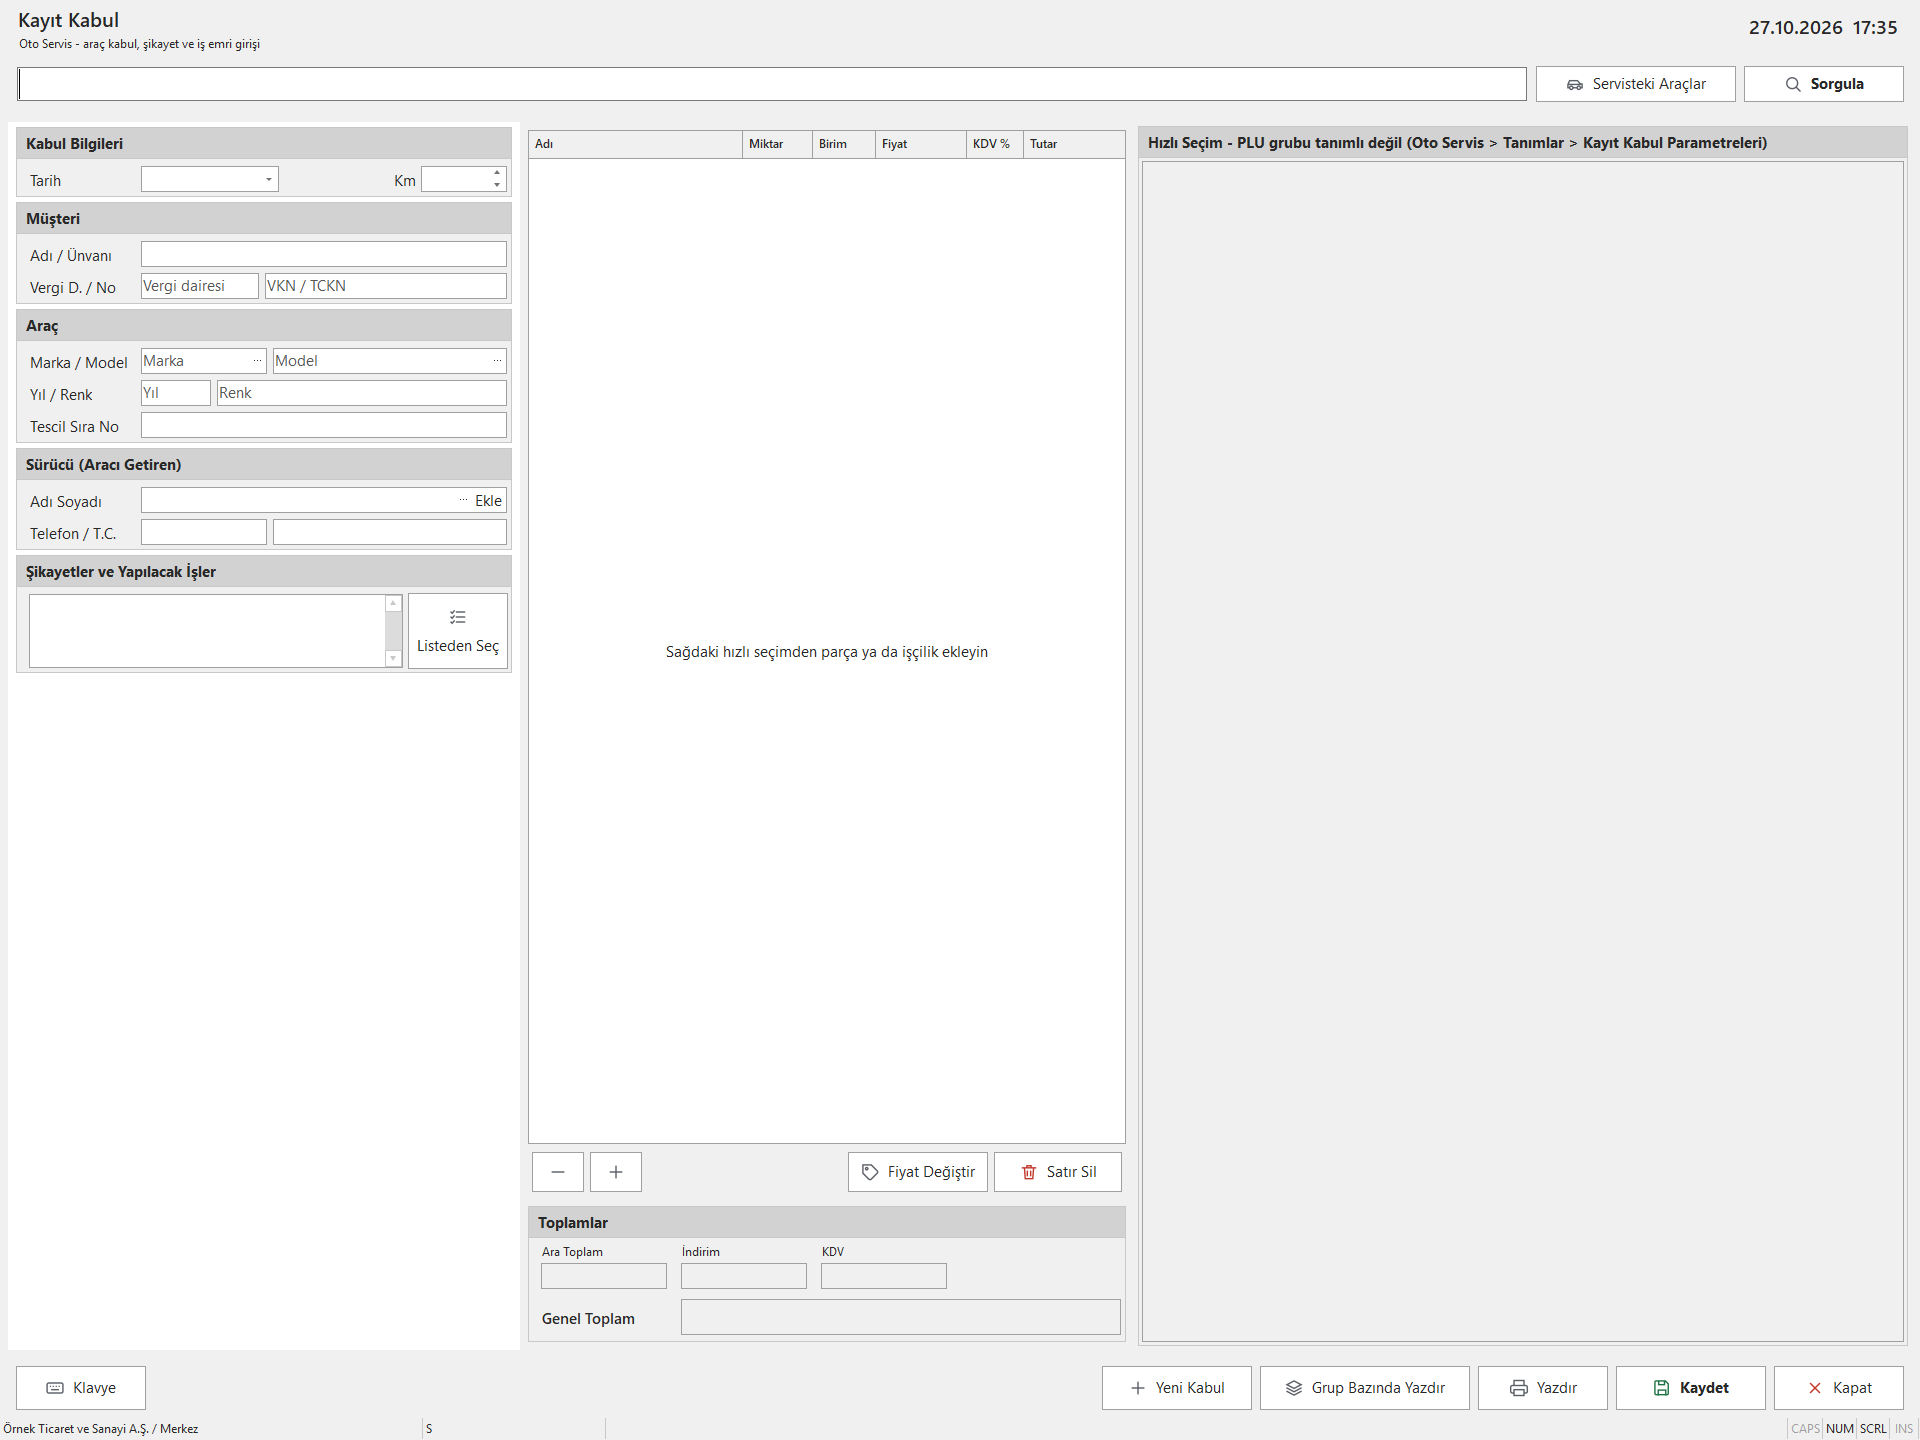
Task: Sort by the Fiyat column header
Action: 920,144
